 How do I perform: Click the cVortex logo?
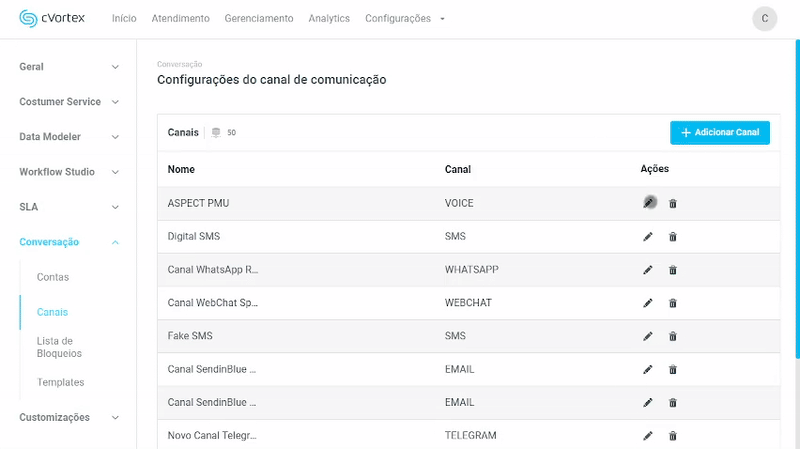(52, 18)
